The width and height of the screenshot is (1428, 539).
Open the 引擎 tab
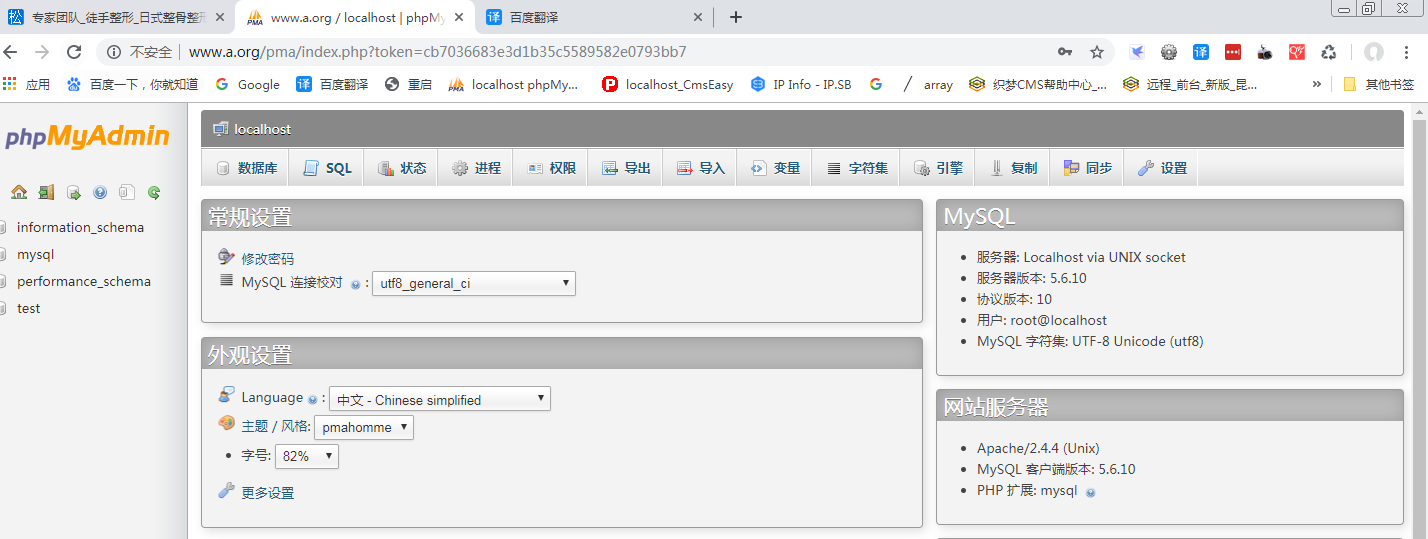937,168
